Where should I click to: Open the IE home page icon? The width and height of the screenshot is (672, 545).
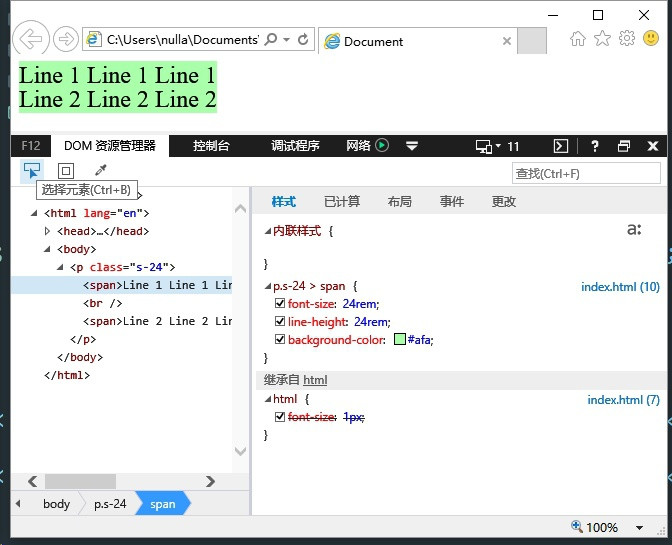577,39
